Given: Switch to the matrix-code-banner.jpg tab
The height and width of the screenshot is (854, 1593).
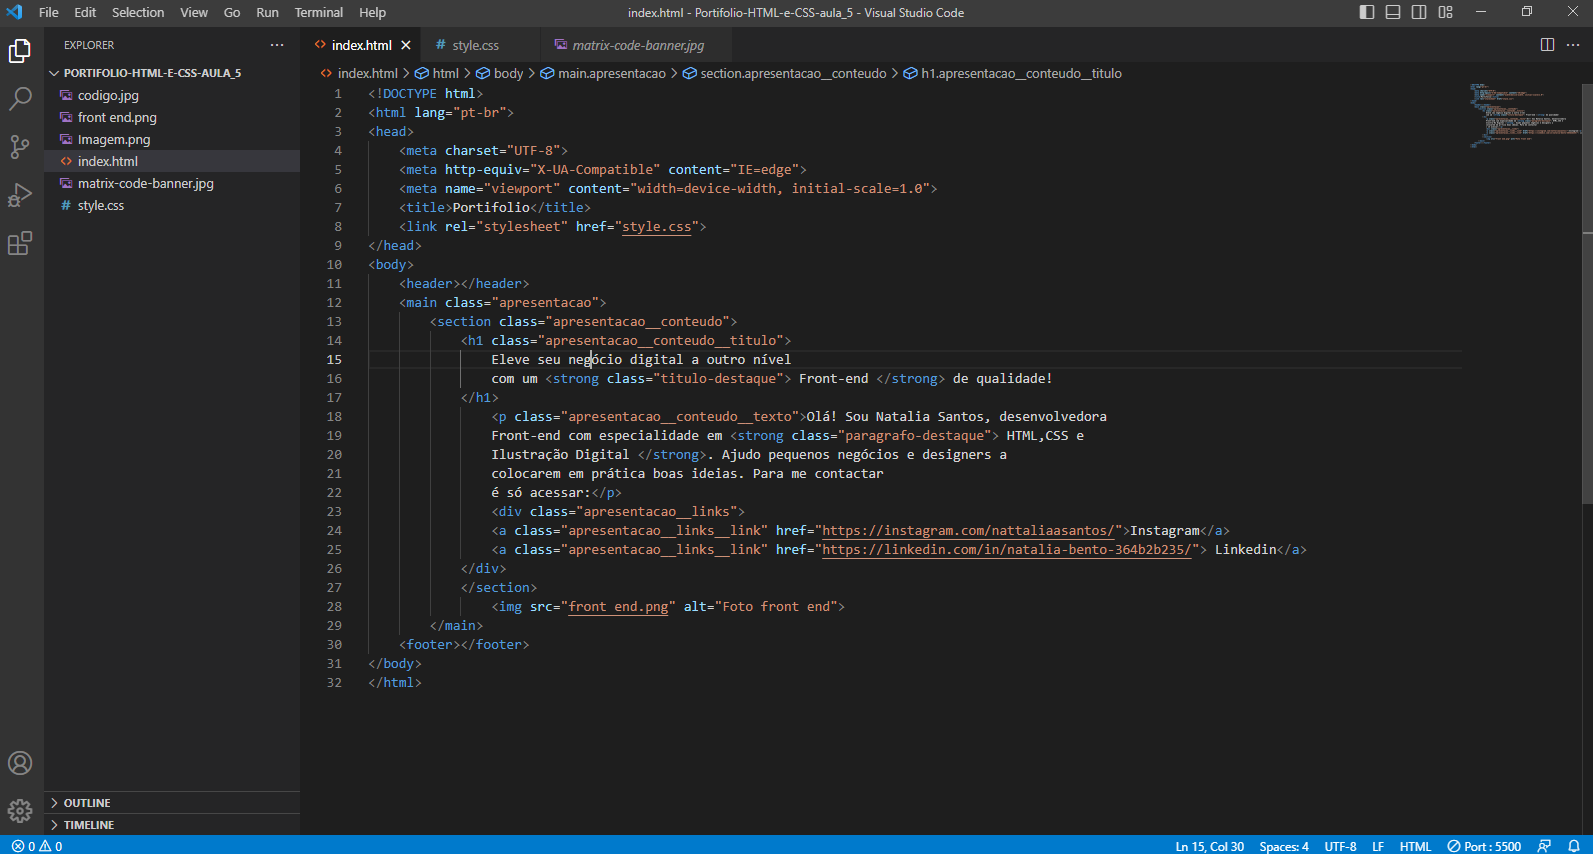Looking at the screenshot, I should 637,45.
